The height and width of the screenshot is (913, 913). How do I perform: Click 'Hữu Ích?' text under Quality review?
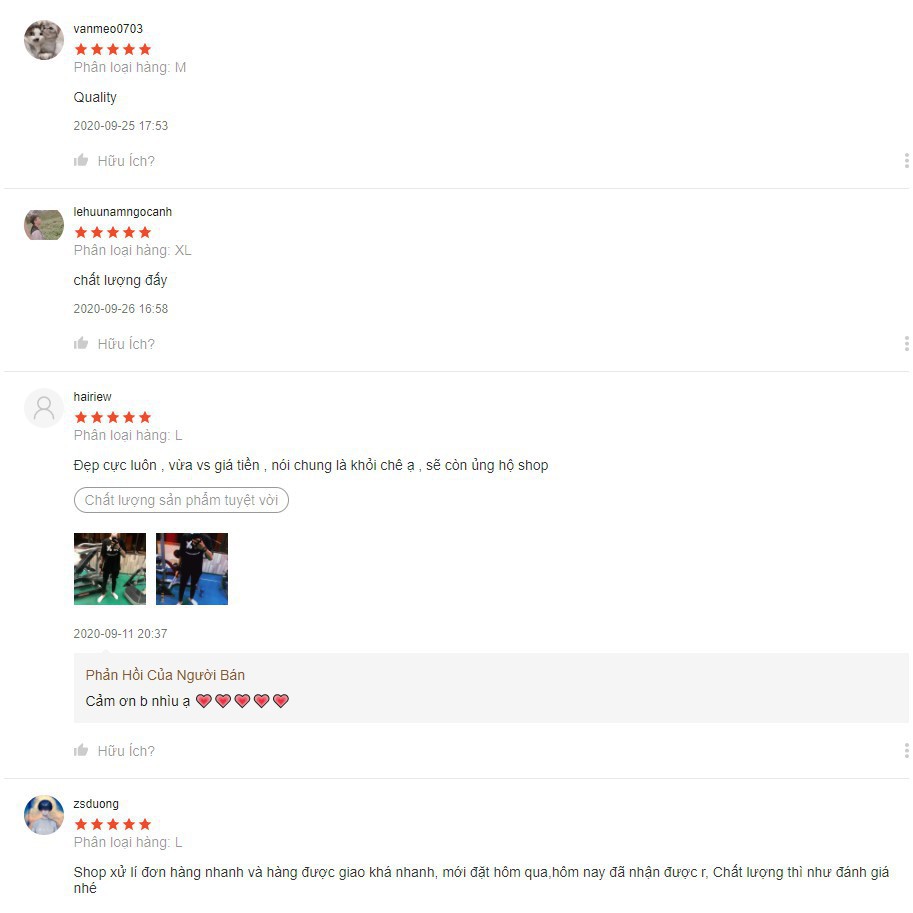coord(126,161)
